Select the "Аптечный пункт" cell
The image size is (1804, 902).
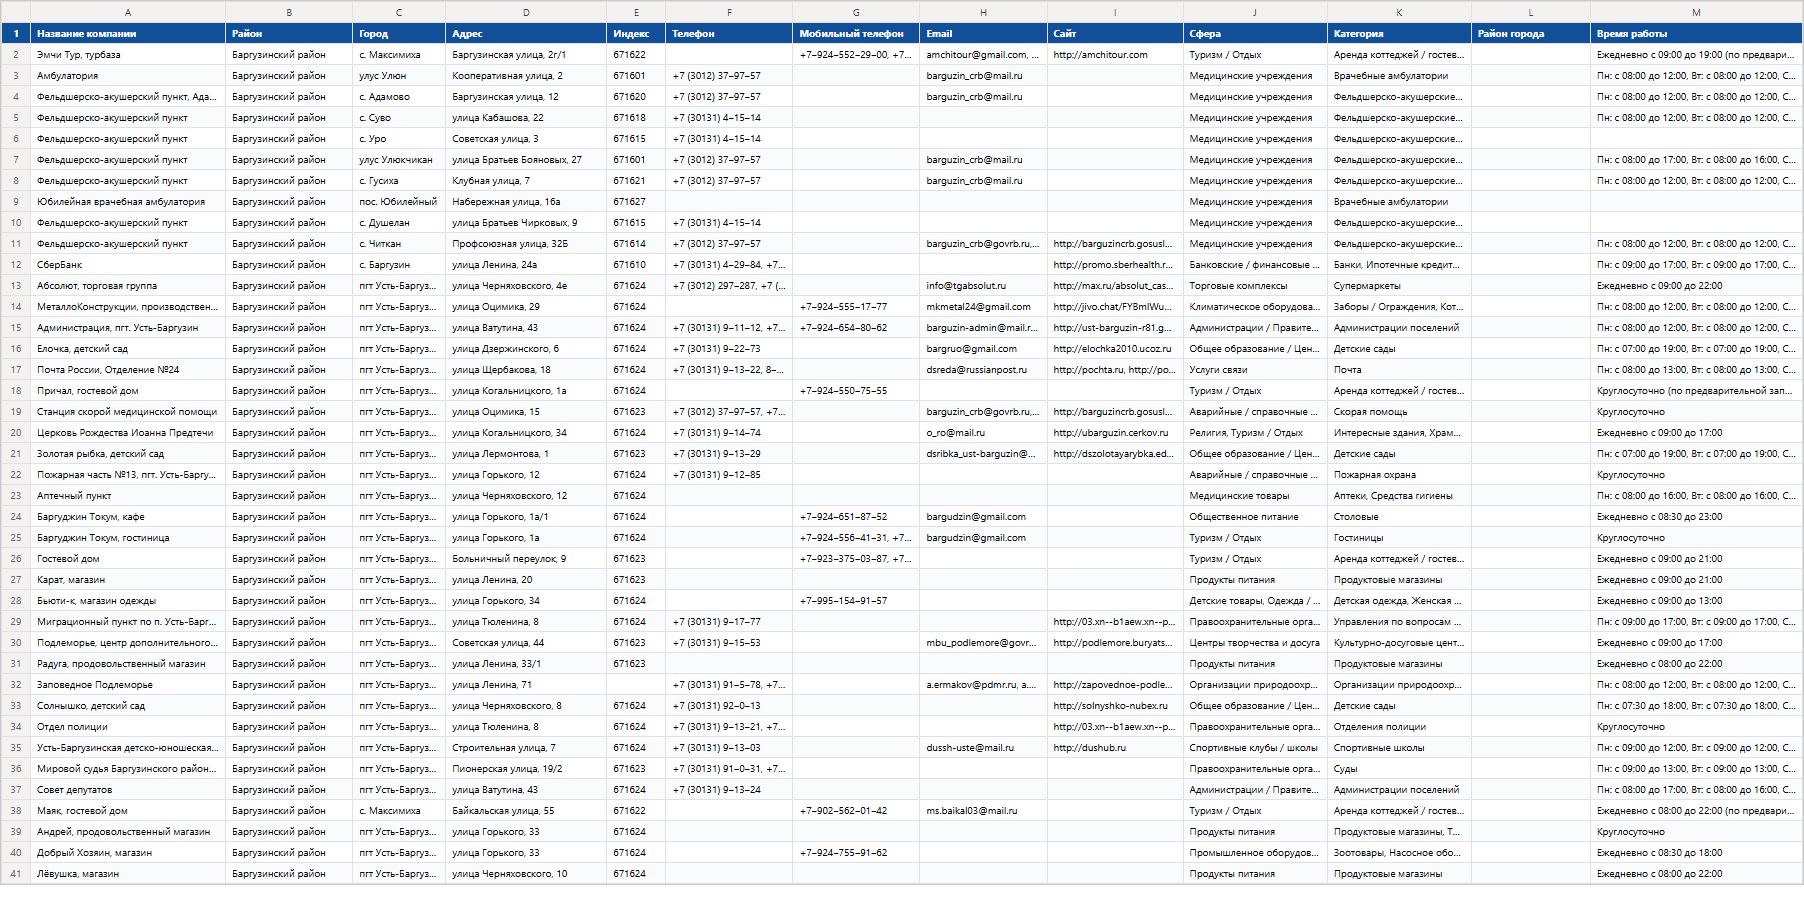click(x=128, y=496)
